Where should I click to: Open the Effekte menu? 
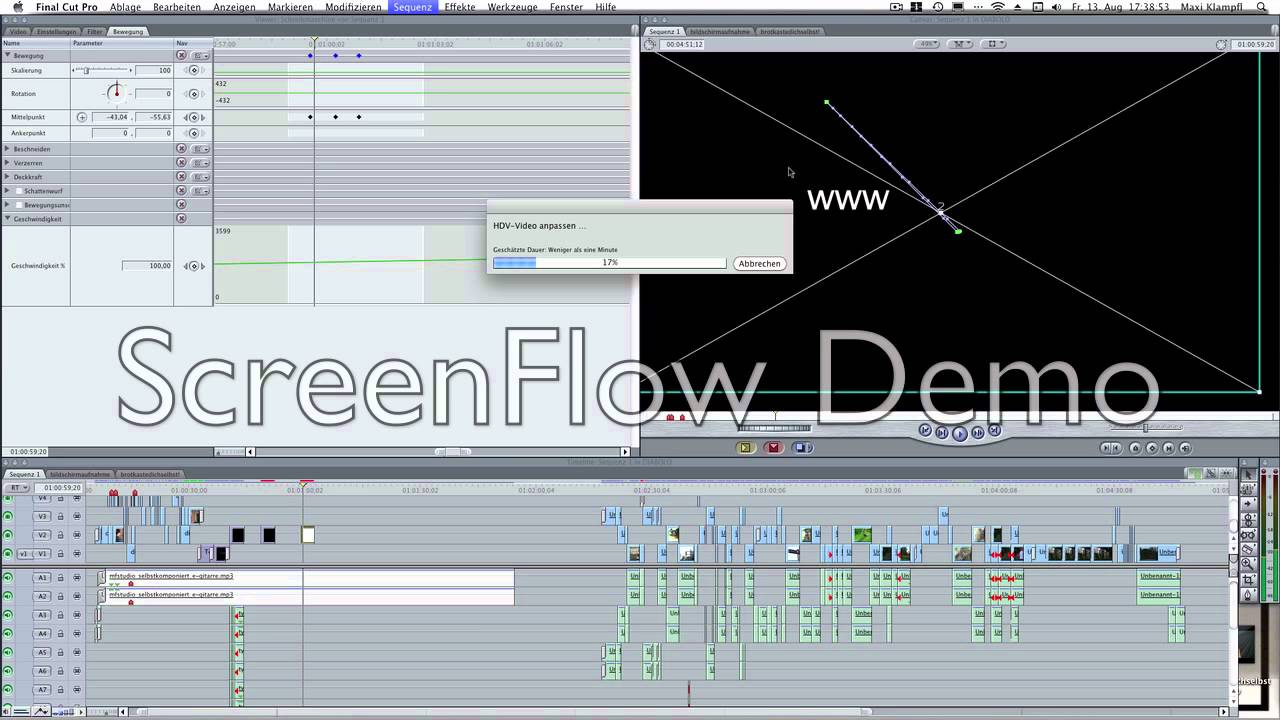460,7
